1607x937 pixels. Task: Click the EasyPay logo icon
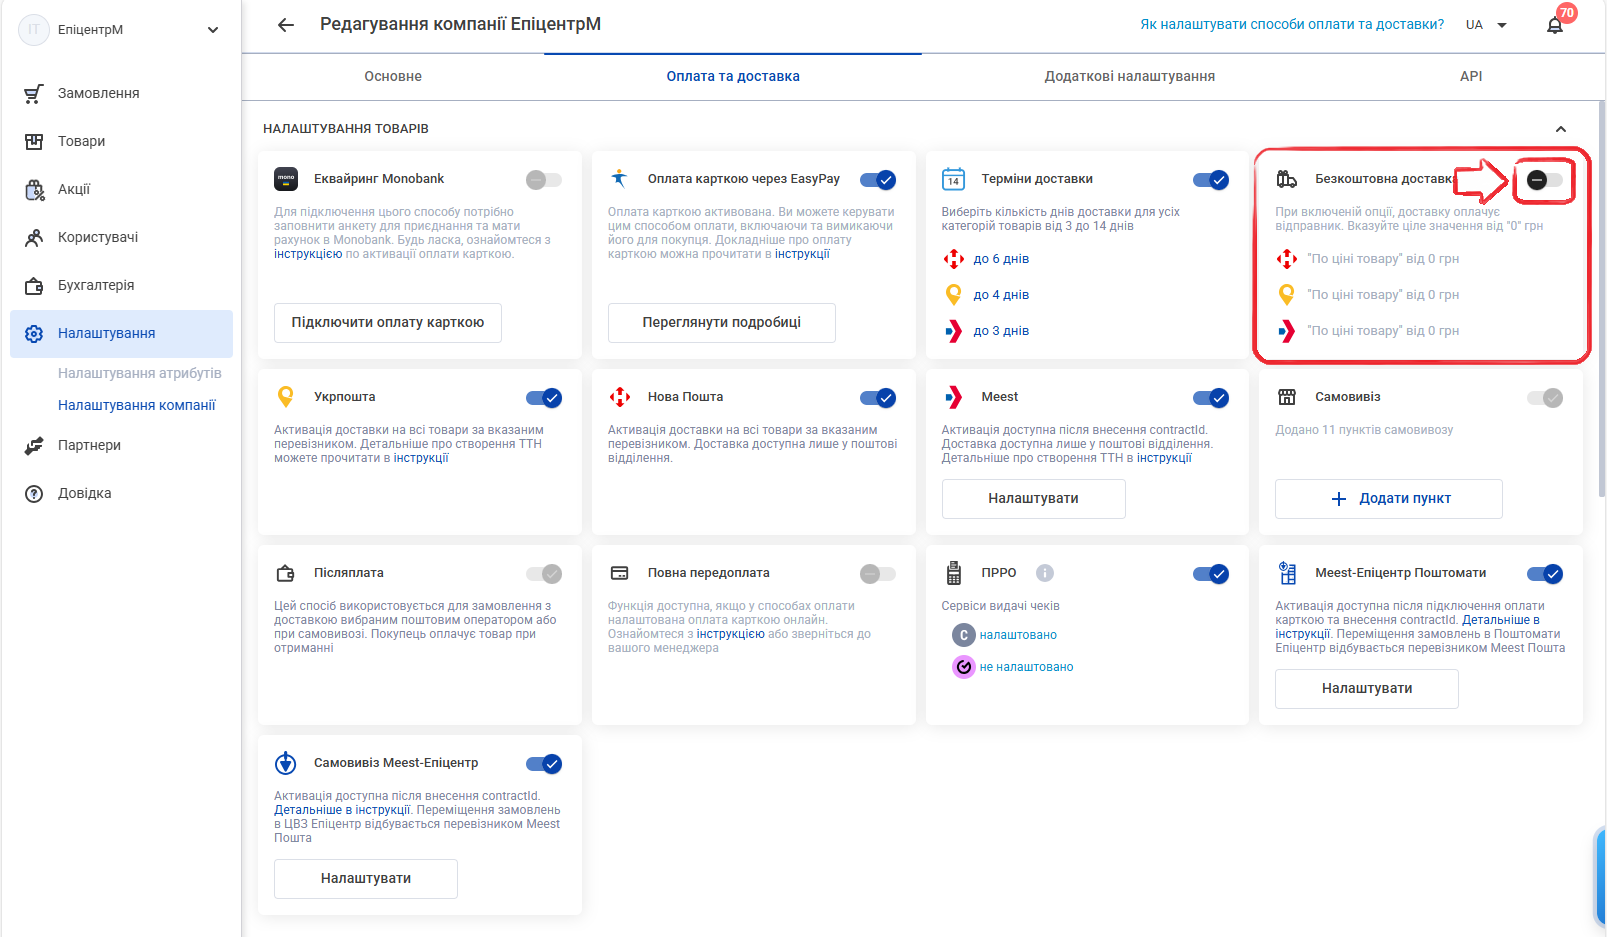pos(620,179)
